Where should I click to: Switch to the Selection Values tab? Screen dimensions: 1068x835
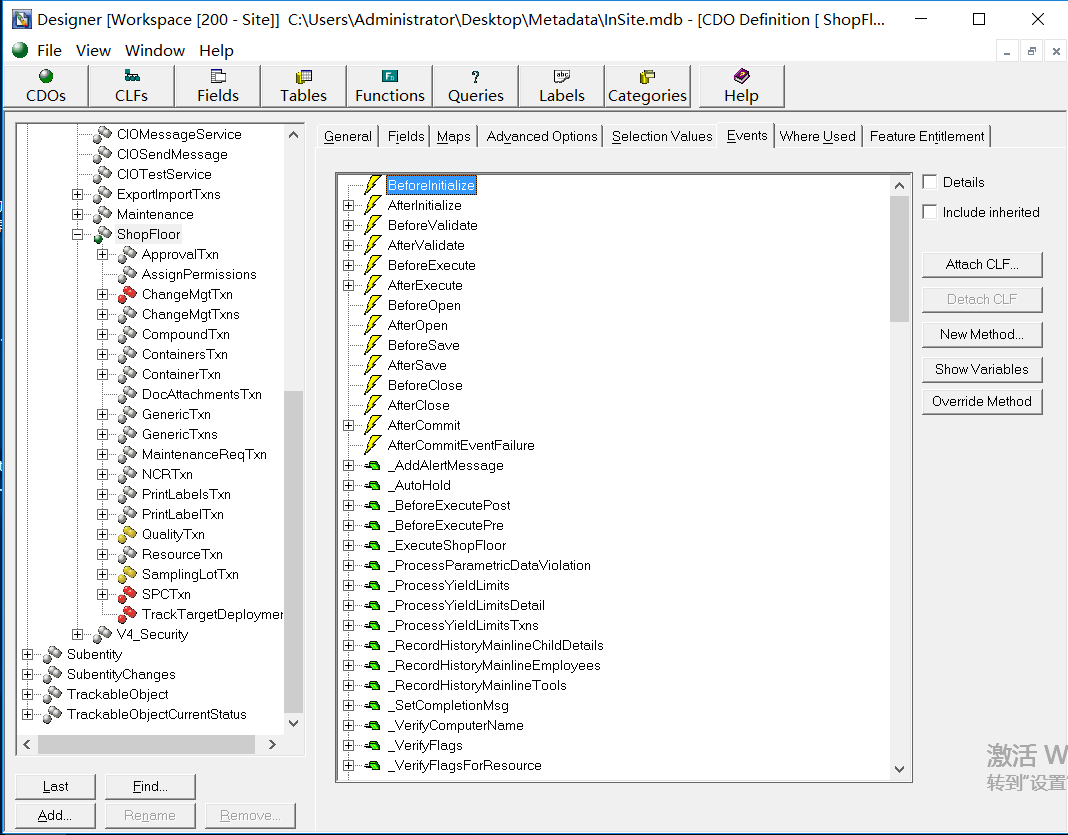[662, 136]
